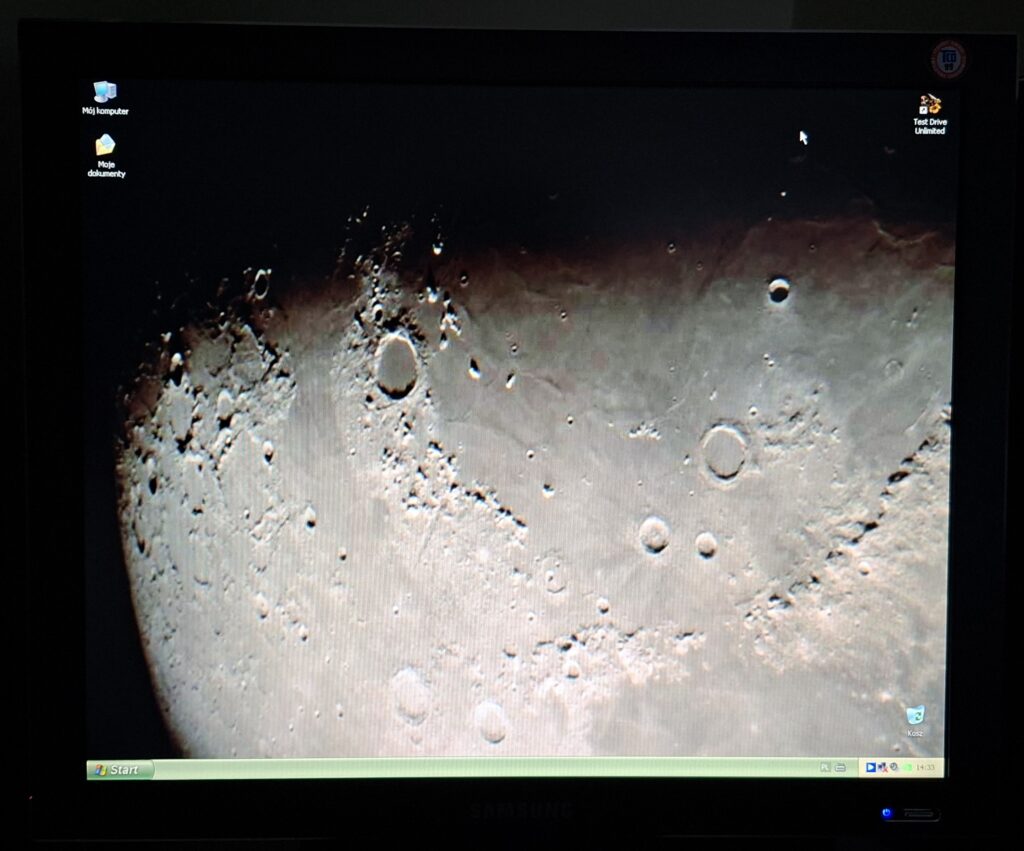Image resolution: width=1024 pixels, height=851 pixels.
Task: Click the large ringed crater on wallpaper
Action: (723, 452)
